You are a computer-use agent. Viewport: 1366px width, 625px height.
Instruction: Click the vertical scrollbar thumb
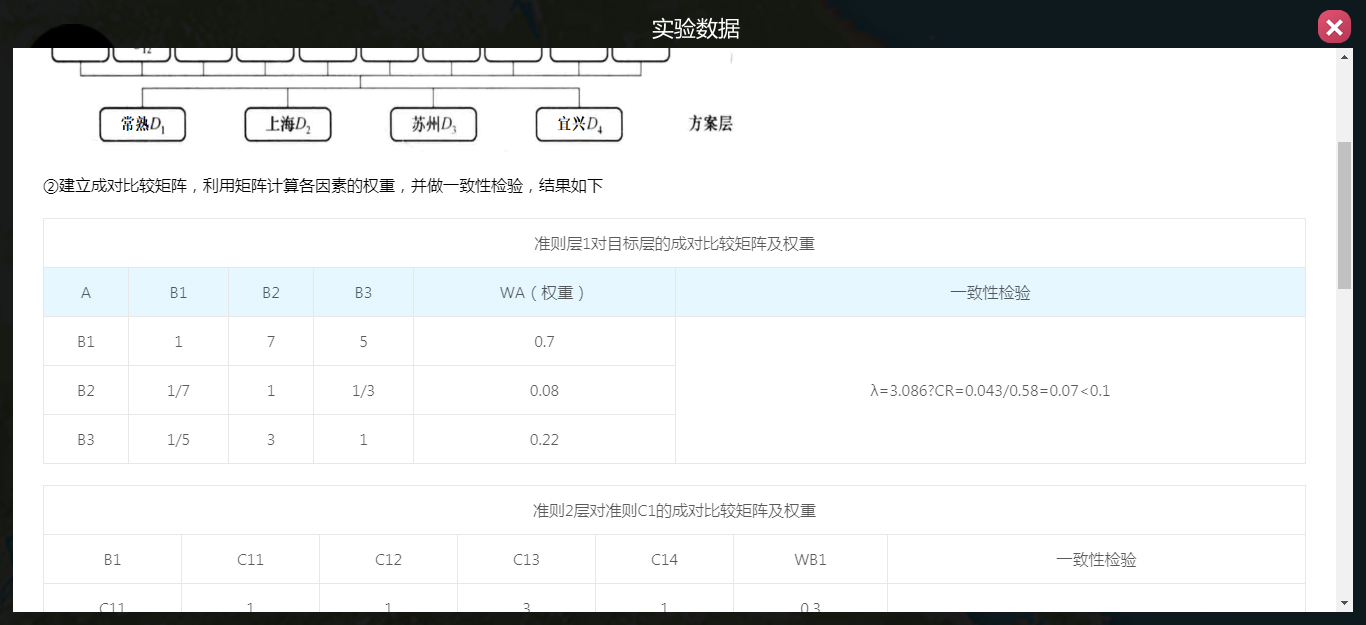[x=1344, y=215]
